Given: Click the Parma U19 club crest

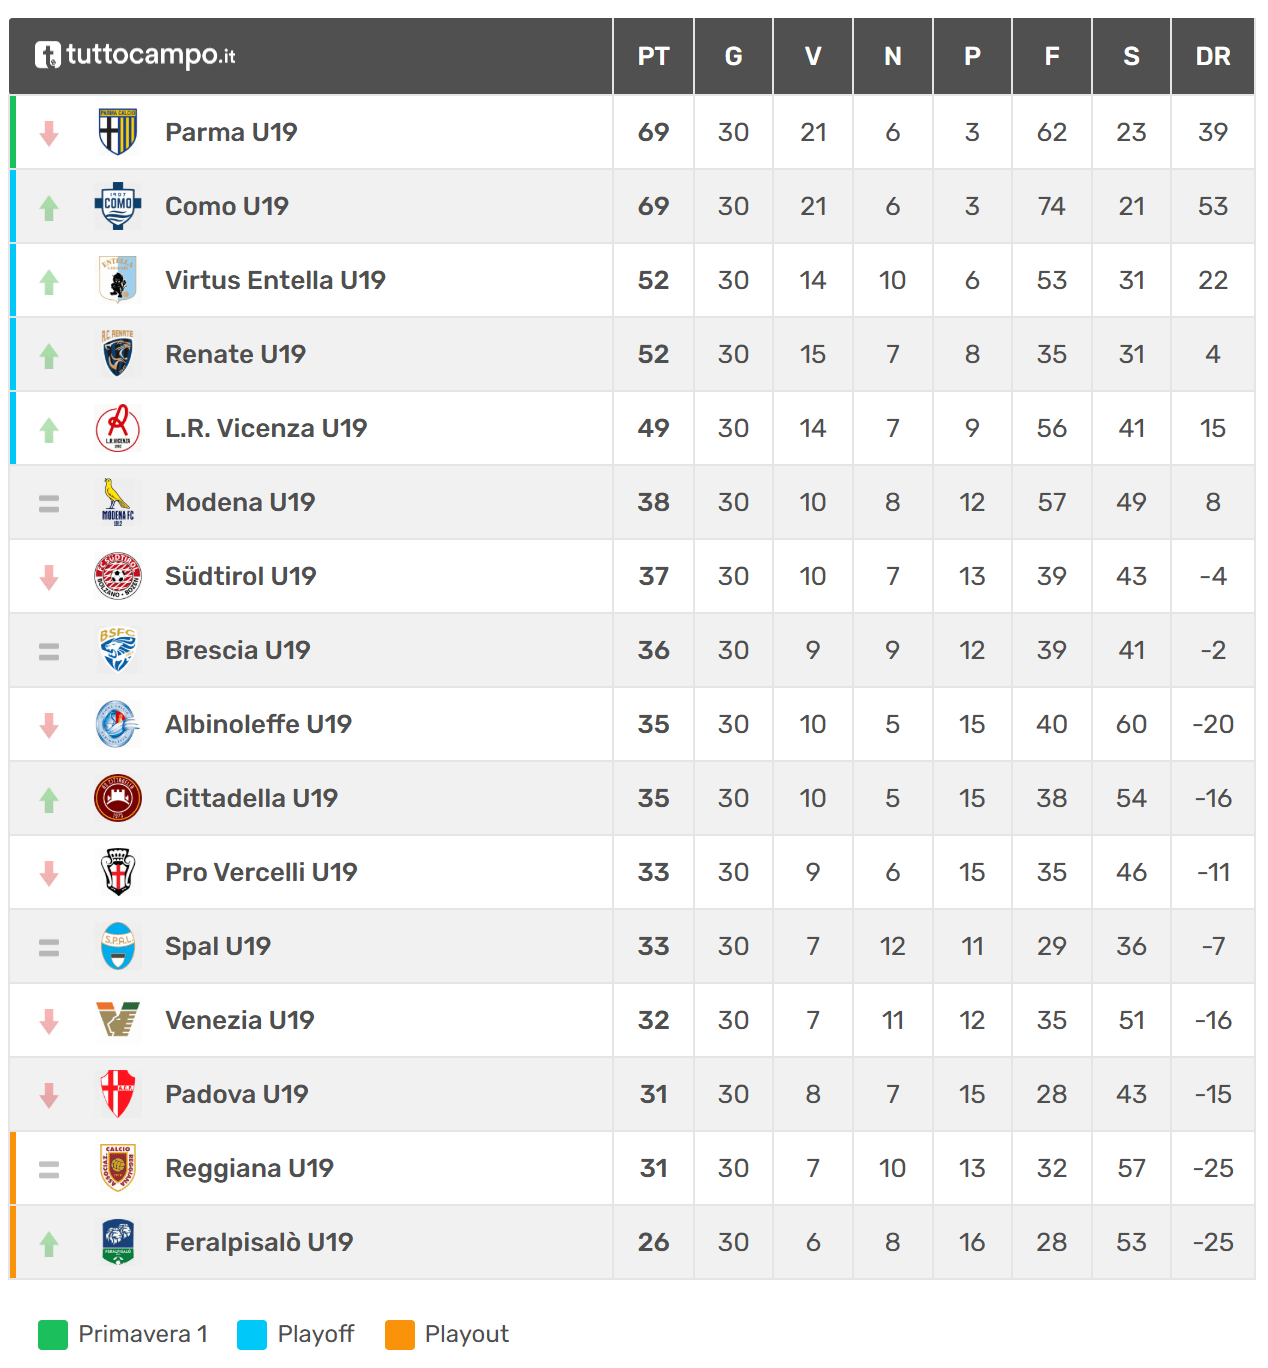Looking at the screenshot, I should click(118, 132).
